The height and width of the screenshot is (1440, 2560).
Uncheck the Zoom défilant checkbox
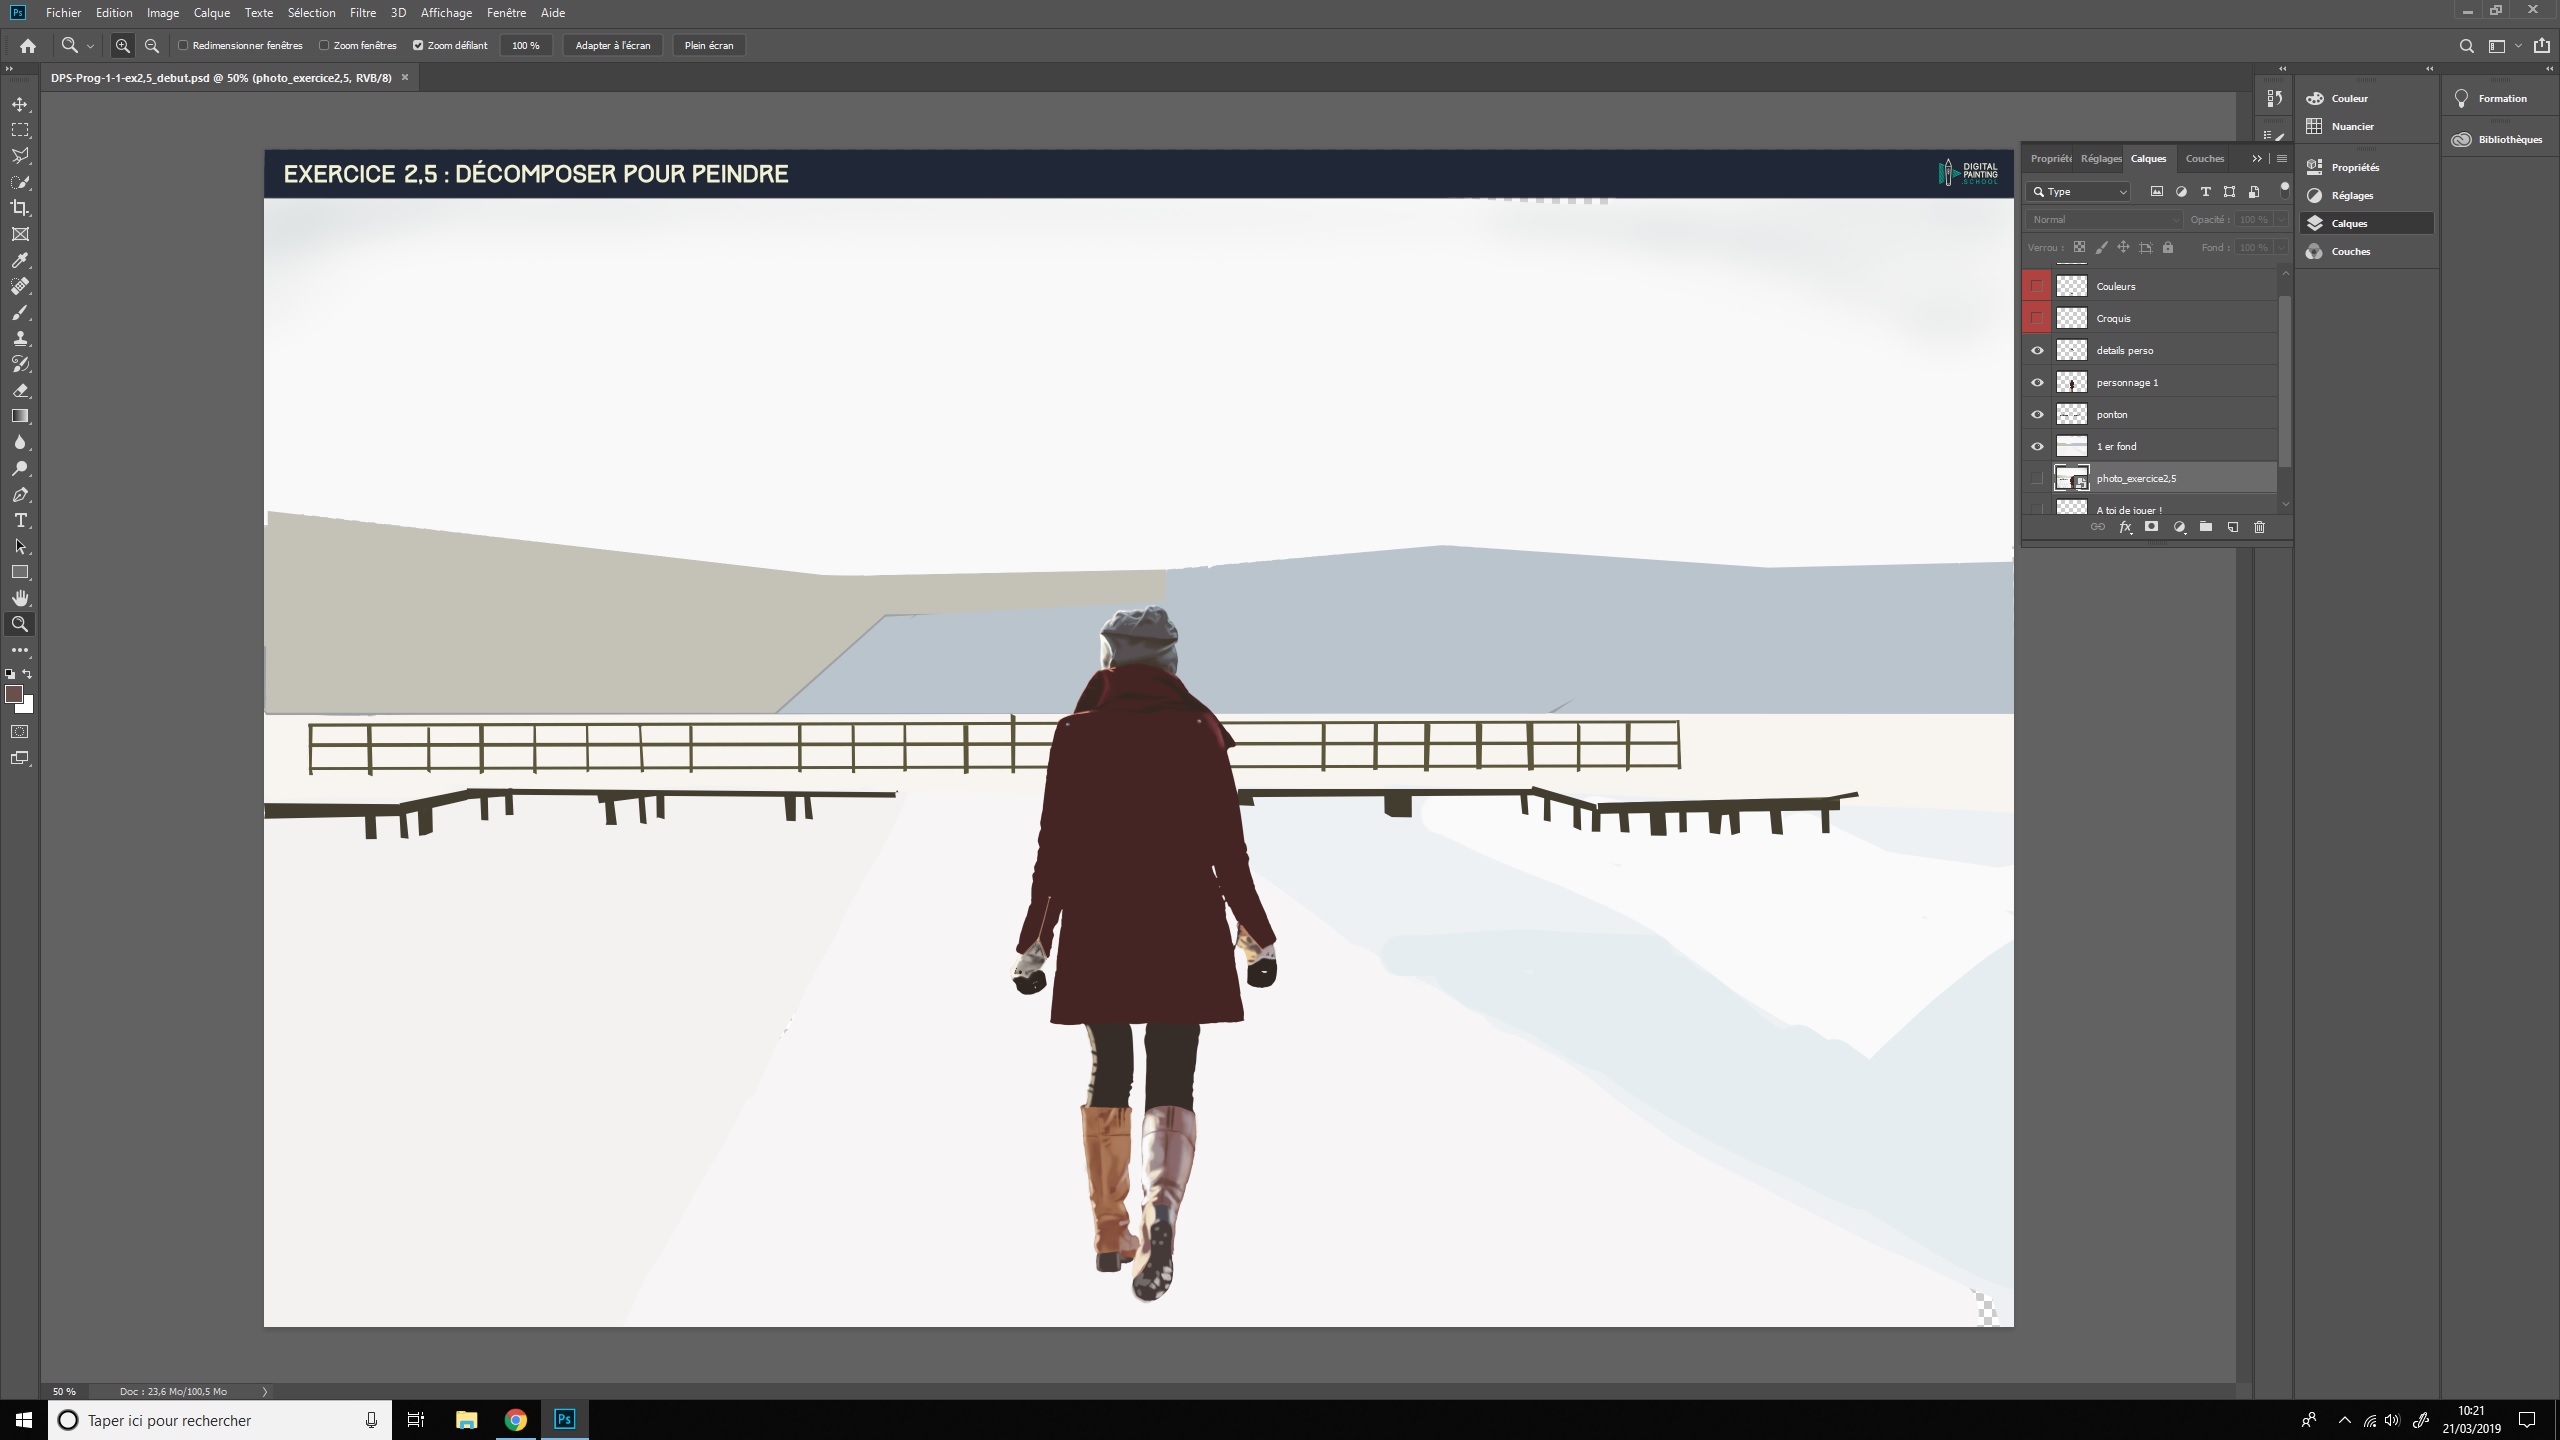pyautogui.click(x=418, y=45)
